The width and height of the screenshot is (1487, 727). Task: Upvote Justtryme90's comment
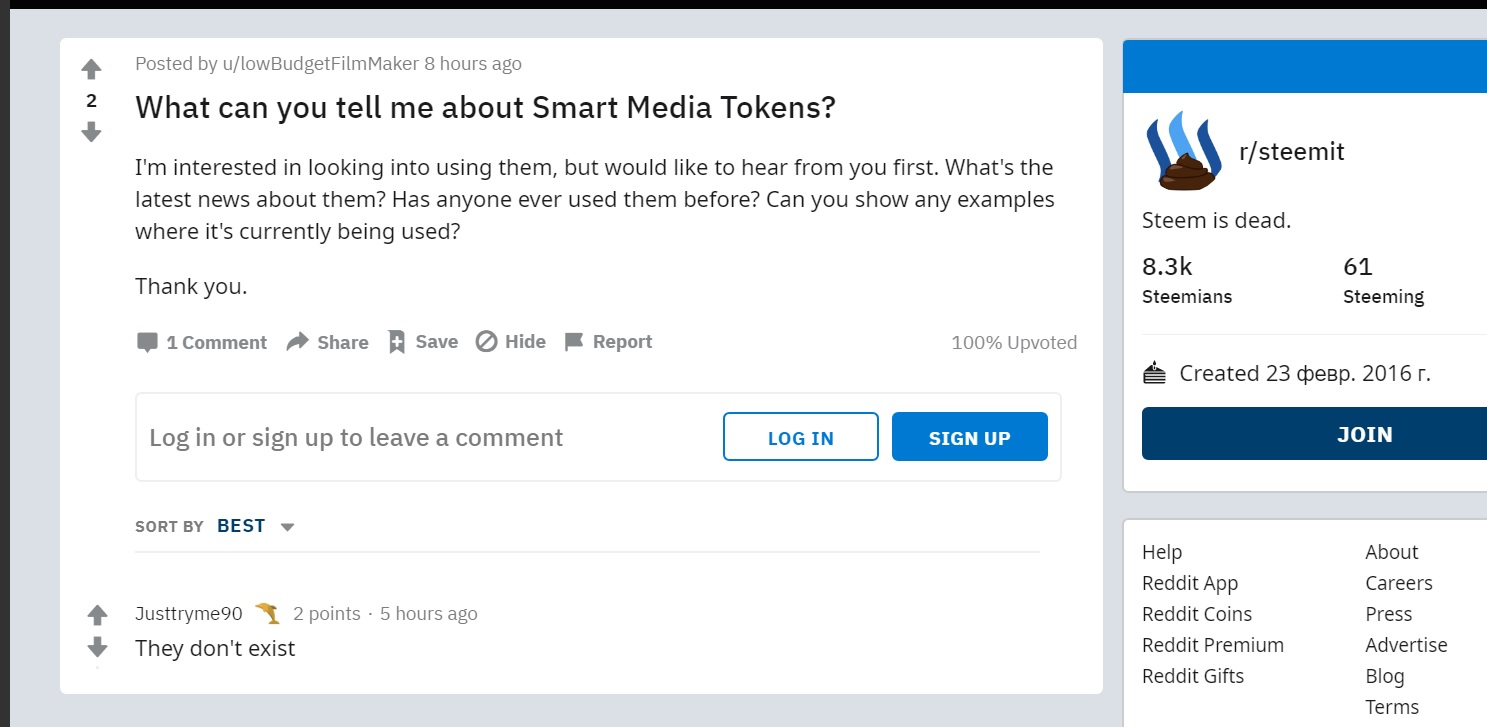[97, 614]
